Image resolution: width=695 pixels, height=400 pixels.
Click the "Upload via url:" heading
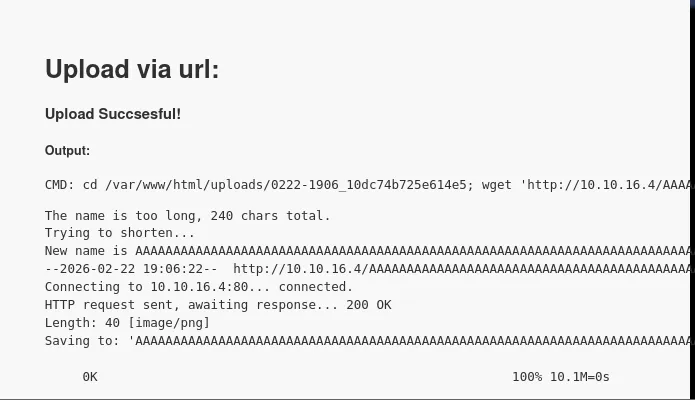click(131, 69)
